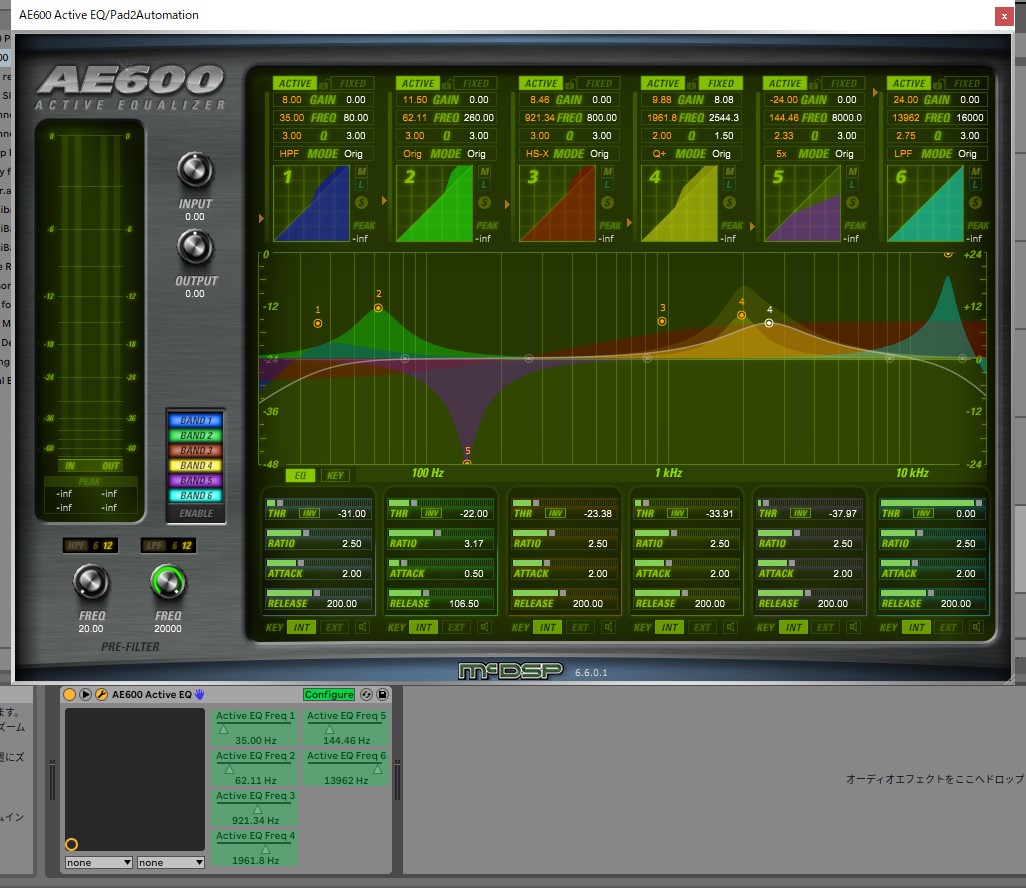The image size is (1026, 888).
Task: Select BAND 1 in band list
Action: pyautogui.click(x=196, y=420)
